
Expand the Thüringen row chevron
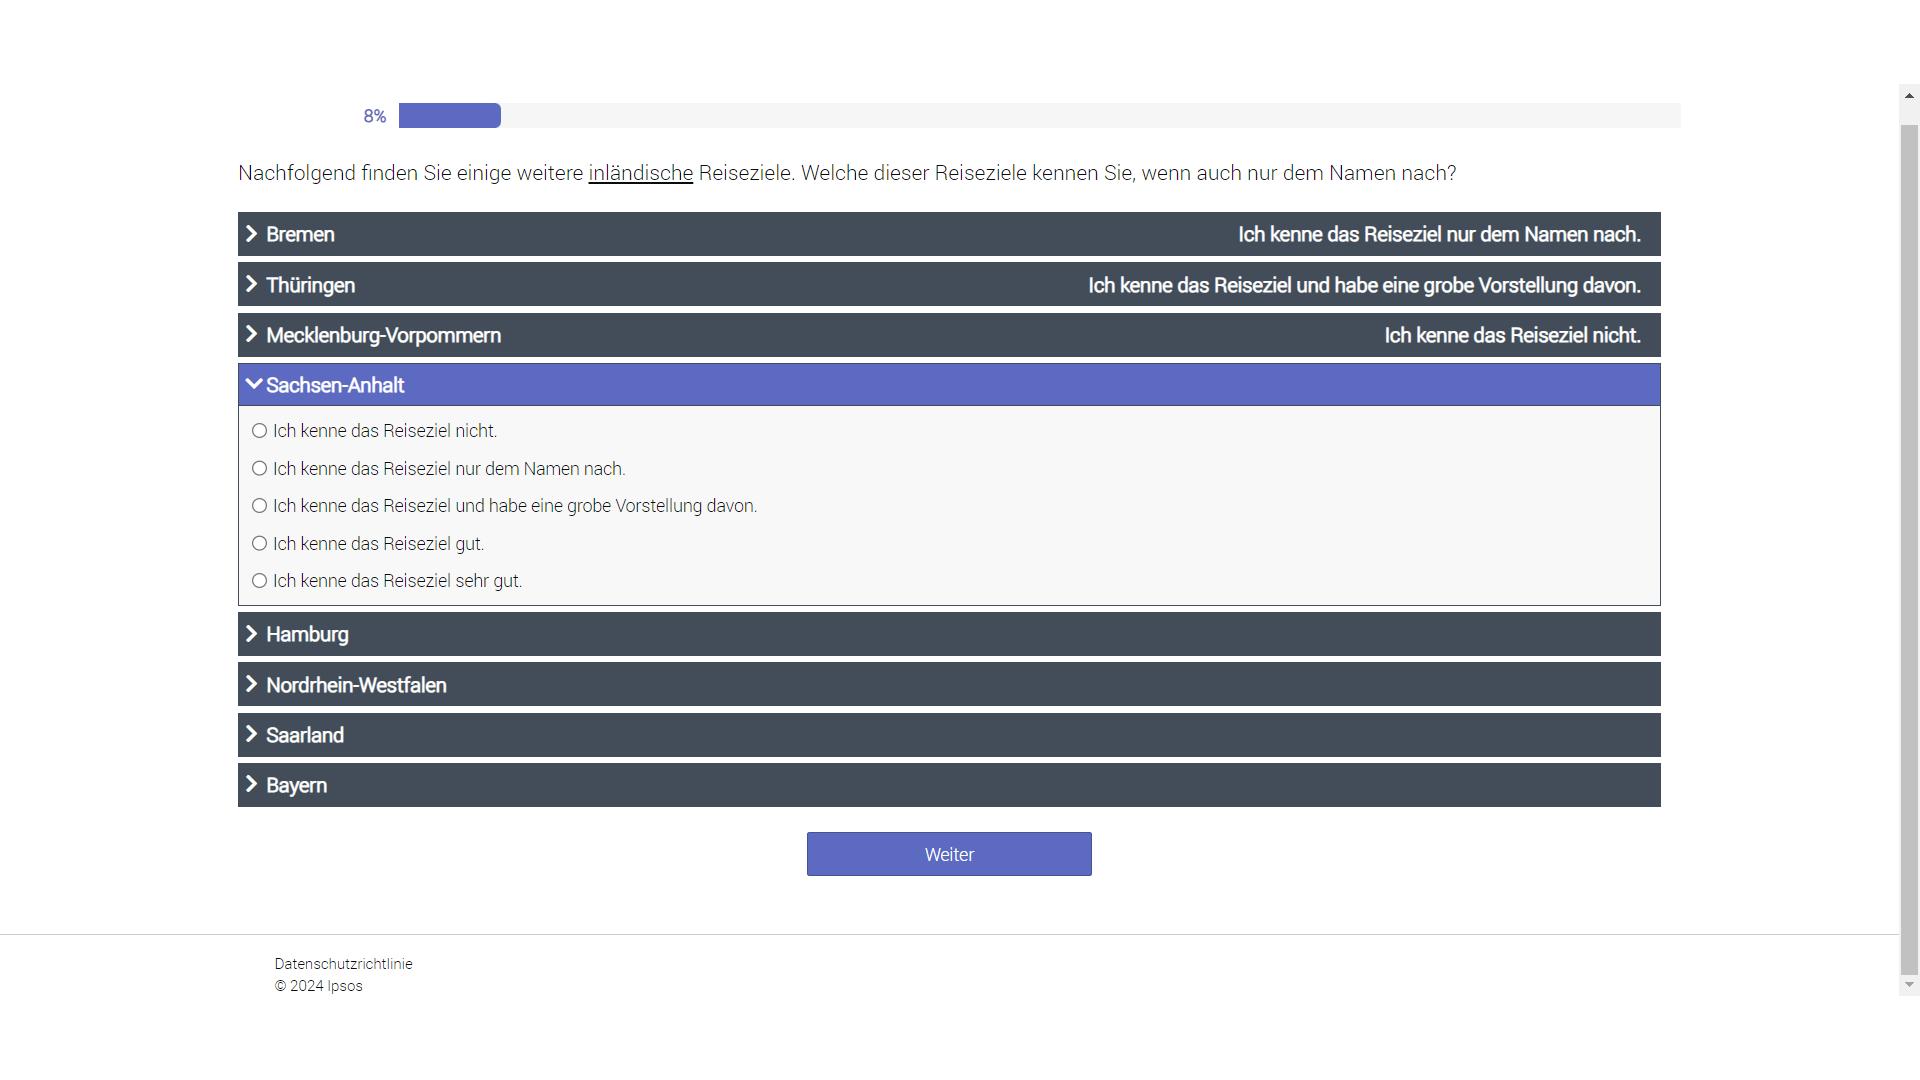click(x=252, y=284)
